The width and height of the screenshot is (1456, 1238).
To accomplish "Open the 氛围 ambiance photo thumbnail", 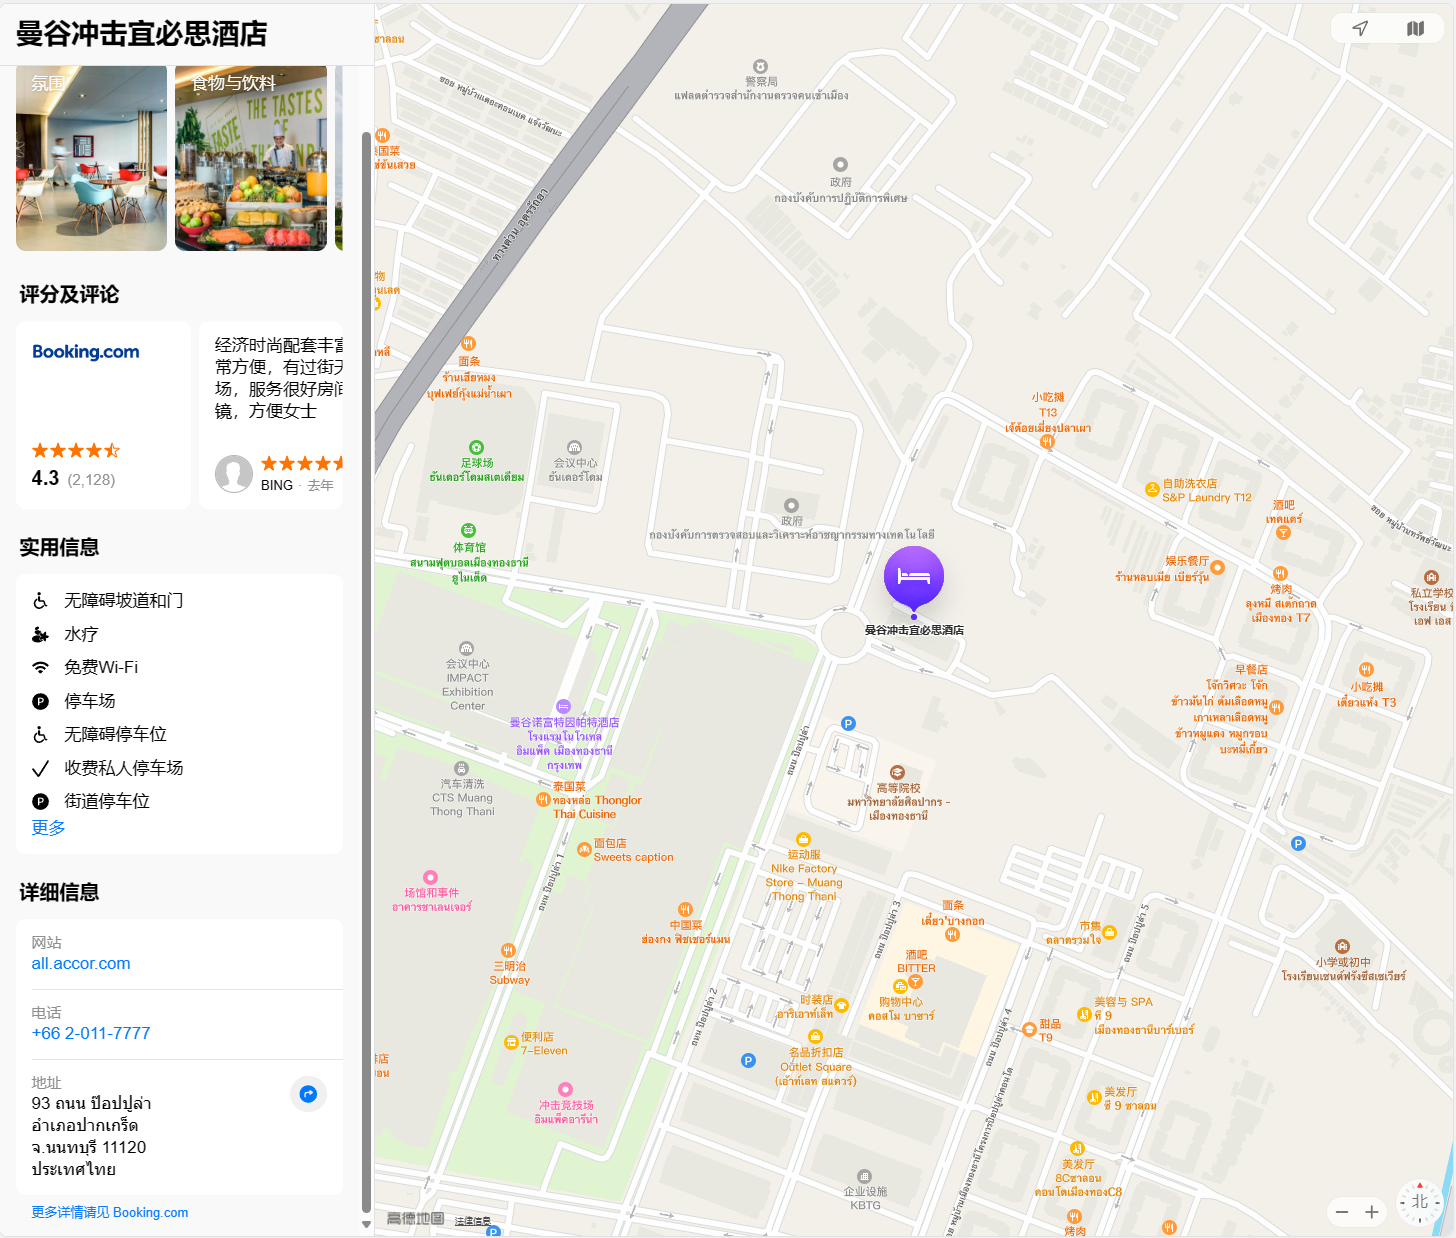I will tap(91, 158).
